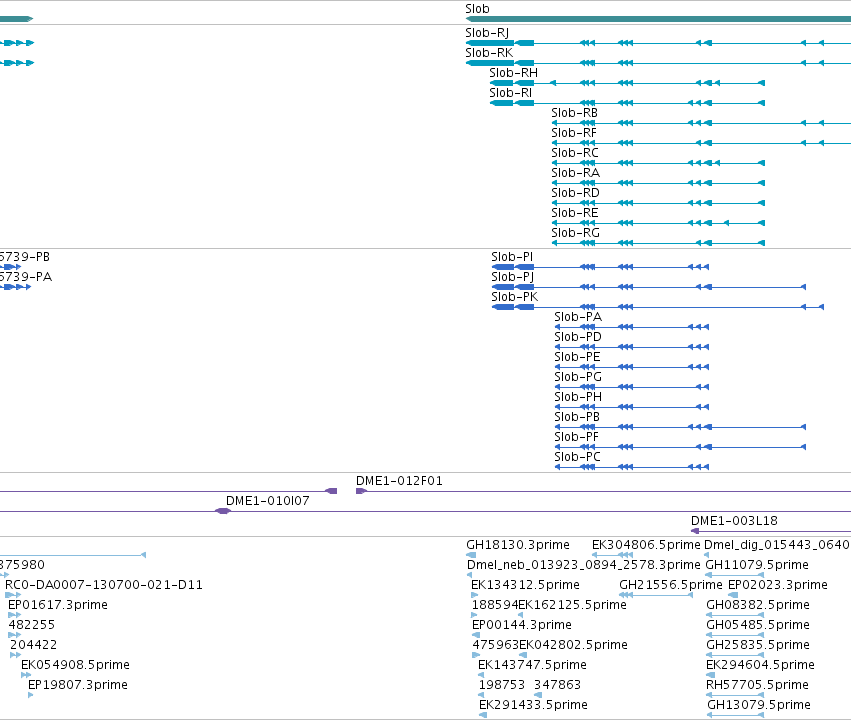The height and width of the screenshot is (720, 851).
Task: Select the Slob-RA transcript label
Action: point(575,173)
